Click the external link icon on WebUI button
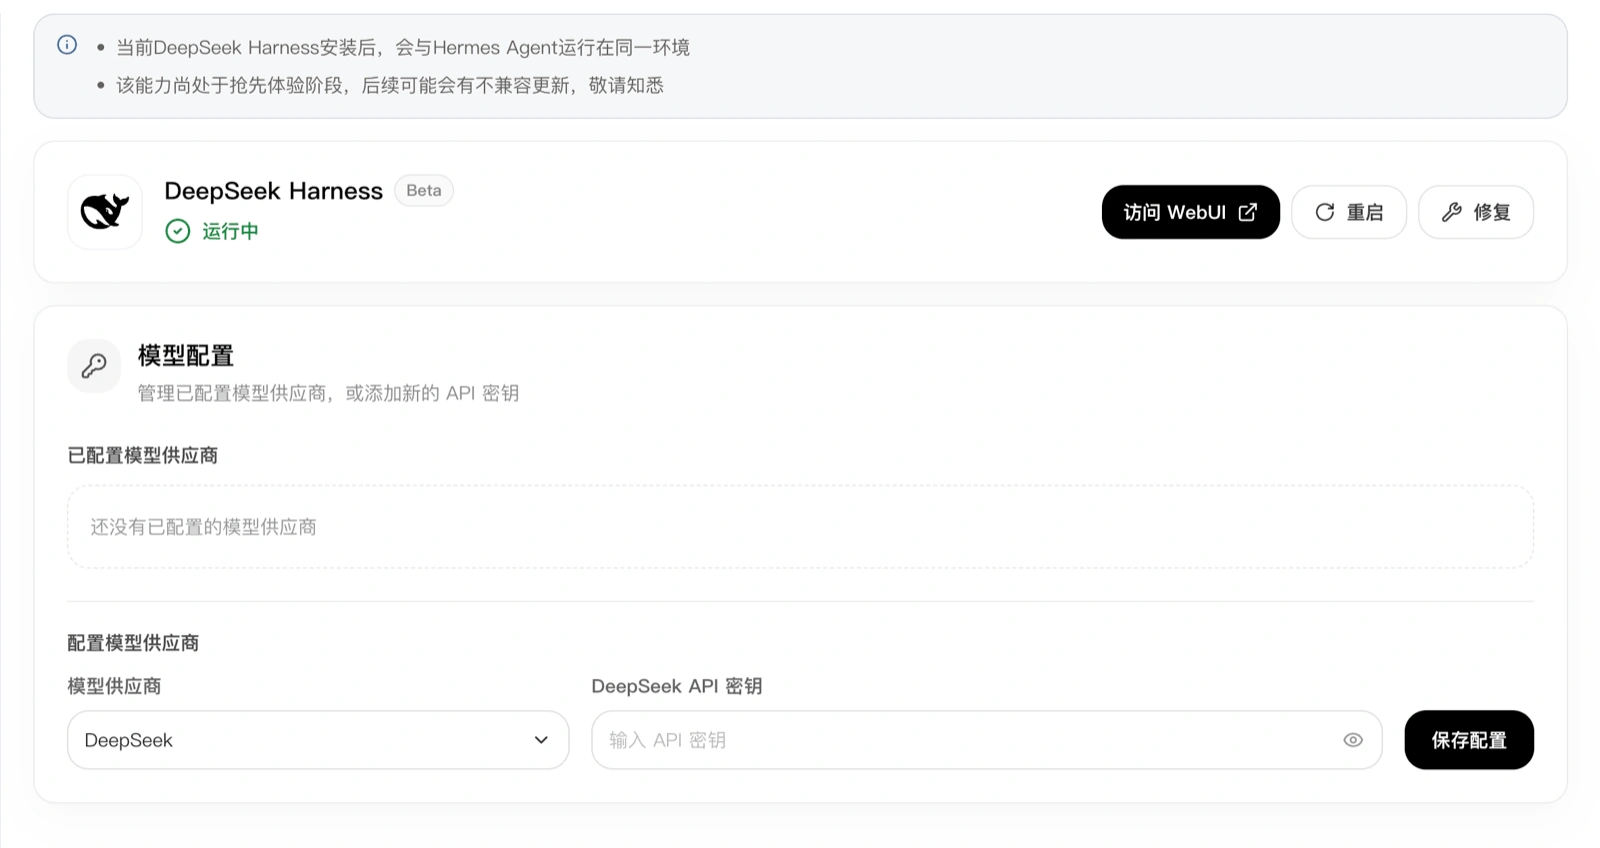The height and width of the screenshot is (848, 1600). 1248,212
